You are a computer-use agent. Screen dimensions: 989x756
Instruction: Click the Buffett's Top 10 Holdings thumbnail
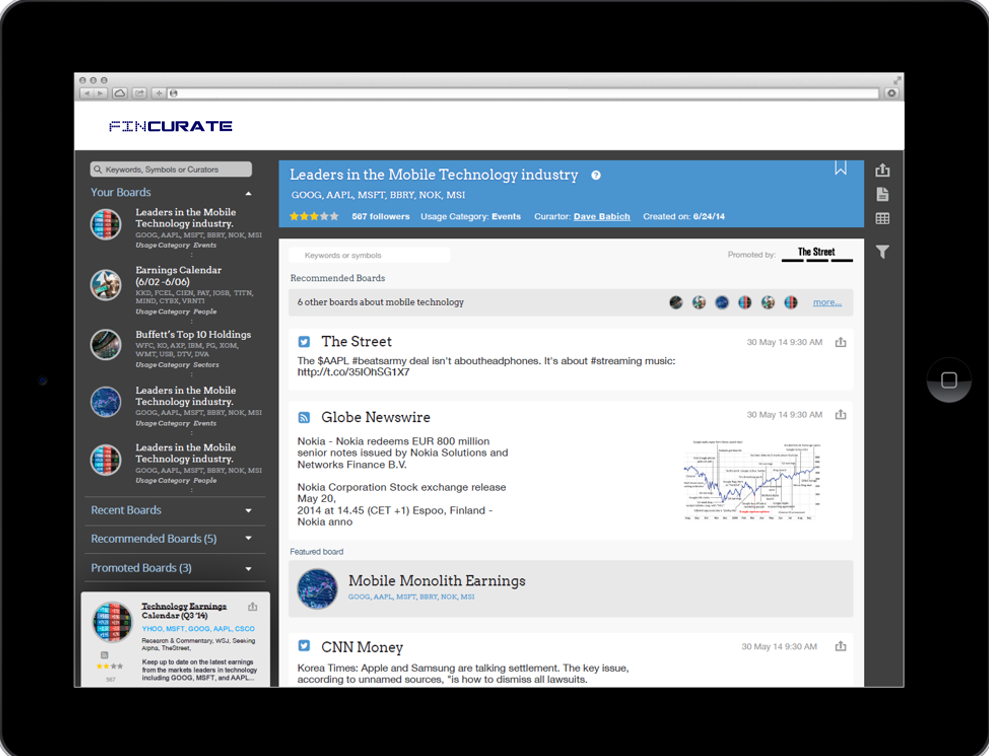(x=105, y=345)
